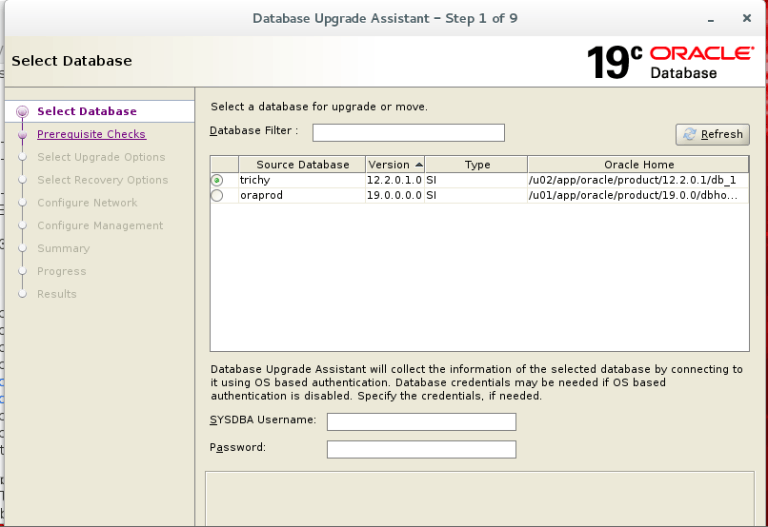
Task: Open the Prerequisite Checks step link
Action: pos(91,134)
